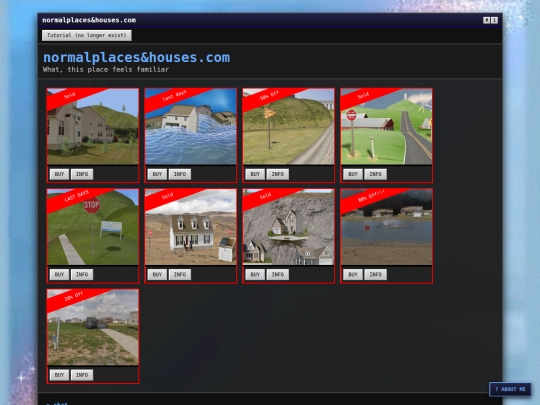Click the left window control icon in title bar
The height and width of the screenshot is (405, 540).
click(x=486, y=20)
